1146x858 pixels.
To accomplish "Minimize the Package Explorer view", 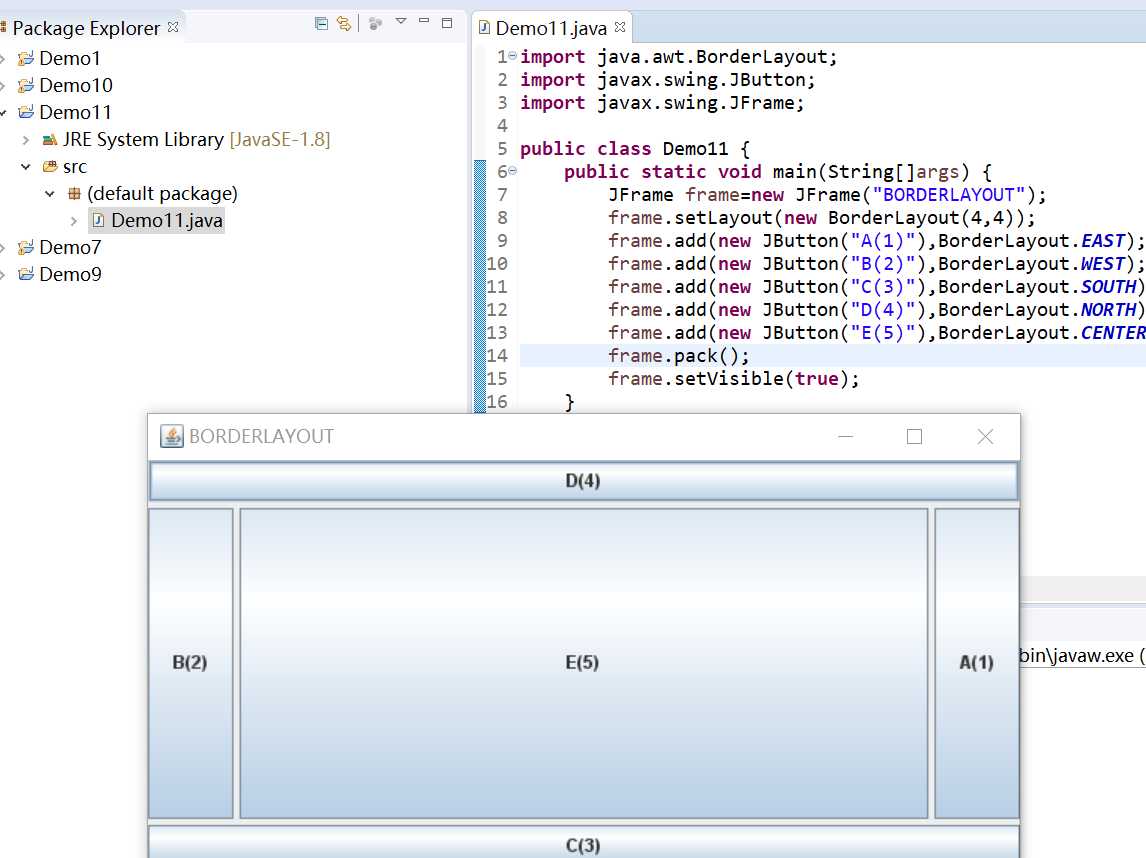I will (424, 21).
